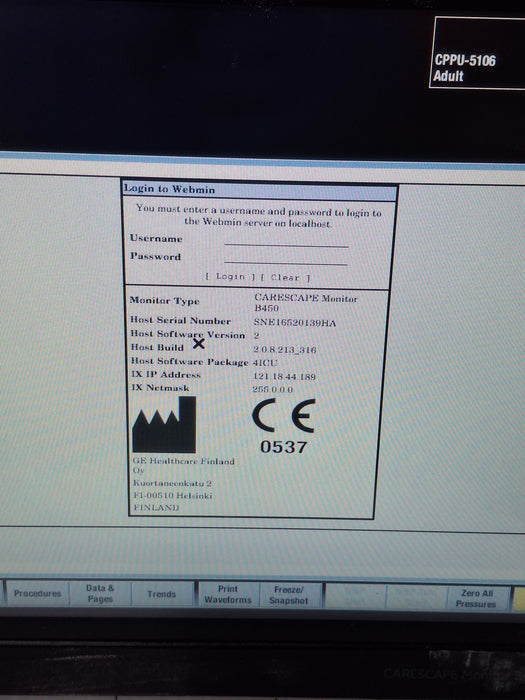Click the Password input field
525x700 pixels.
coord(286,258)
